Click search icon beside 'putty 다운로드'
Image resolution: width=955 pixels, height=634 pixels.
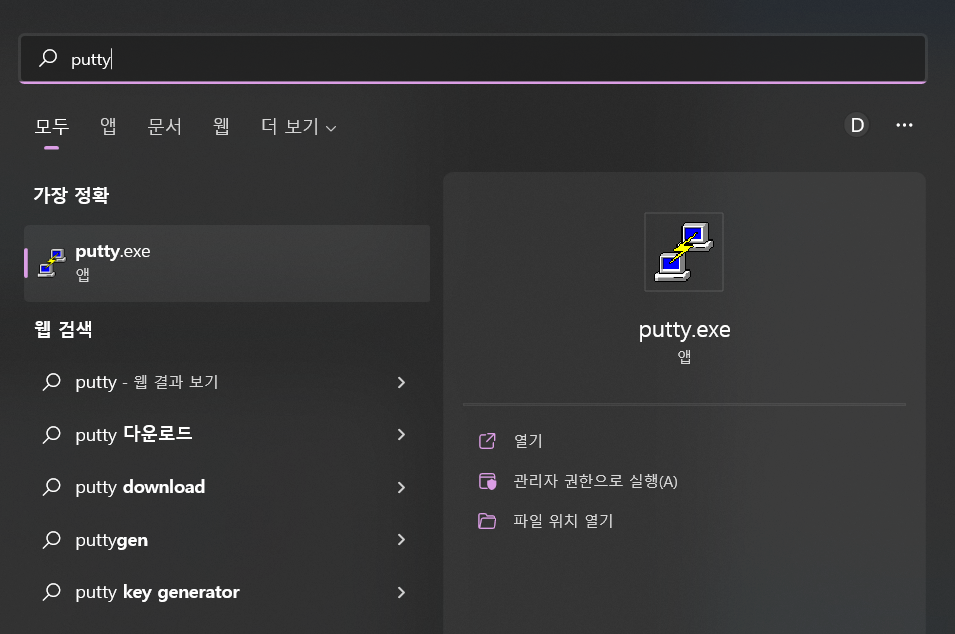pos(52,434)
